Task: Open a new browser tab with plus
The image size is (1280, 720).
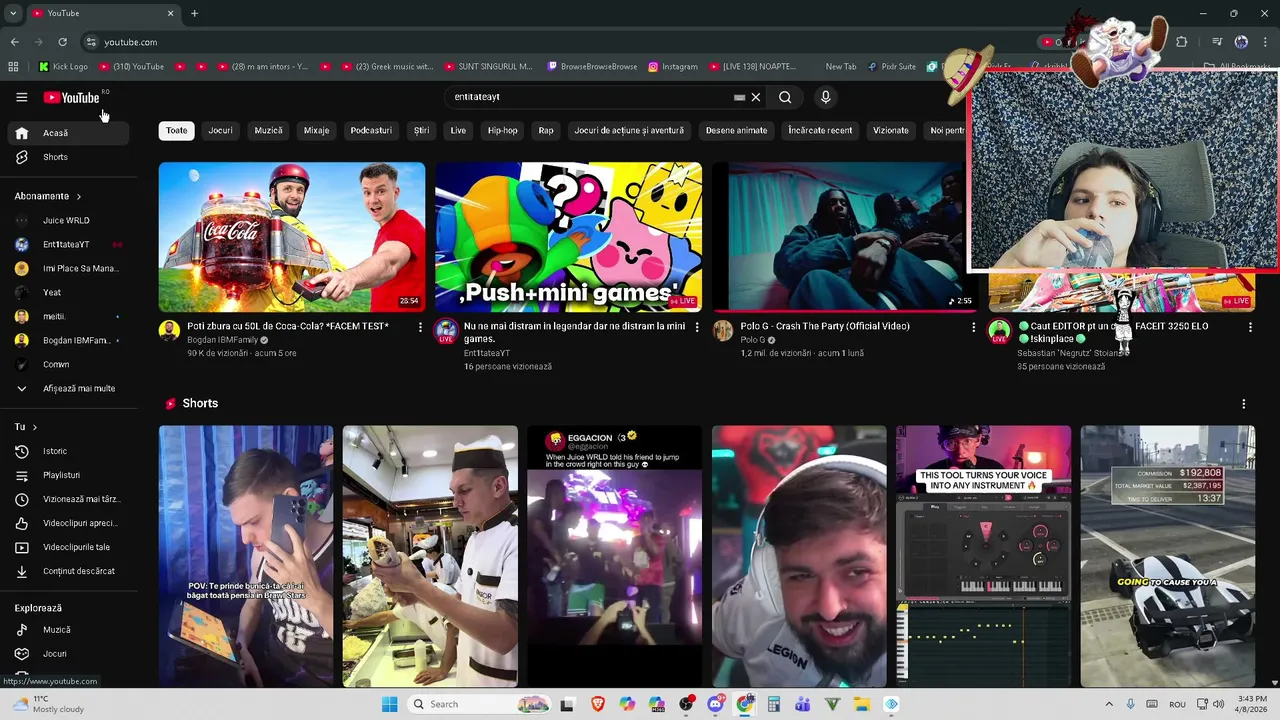Action: [x=194, y=13]
